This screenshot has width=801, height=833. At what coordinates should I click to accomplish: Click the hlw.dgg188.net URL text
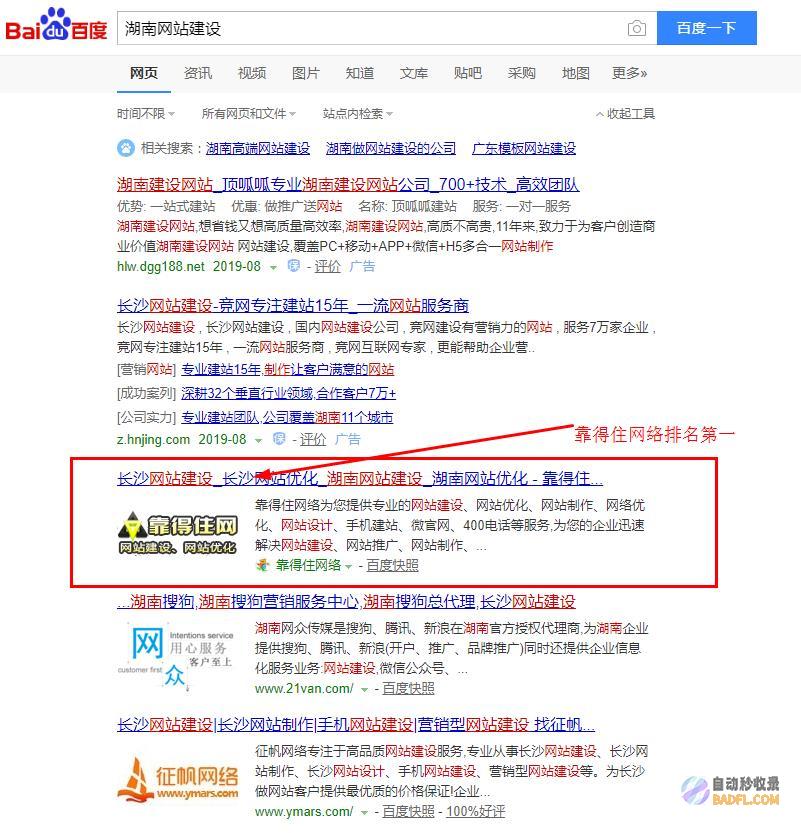pos(160,266)
